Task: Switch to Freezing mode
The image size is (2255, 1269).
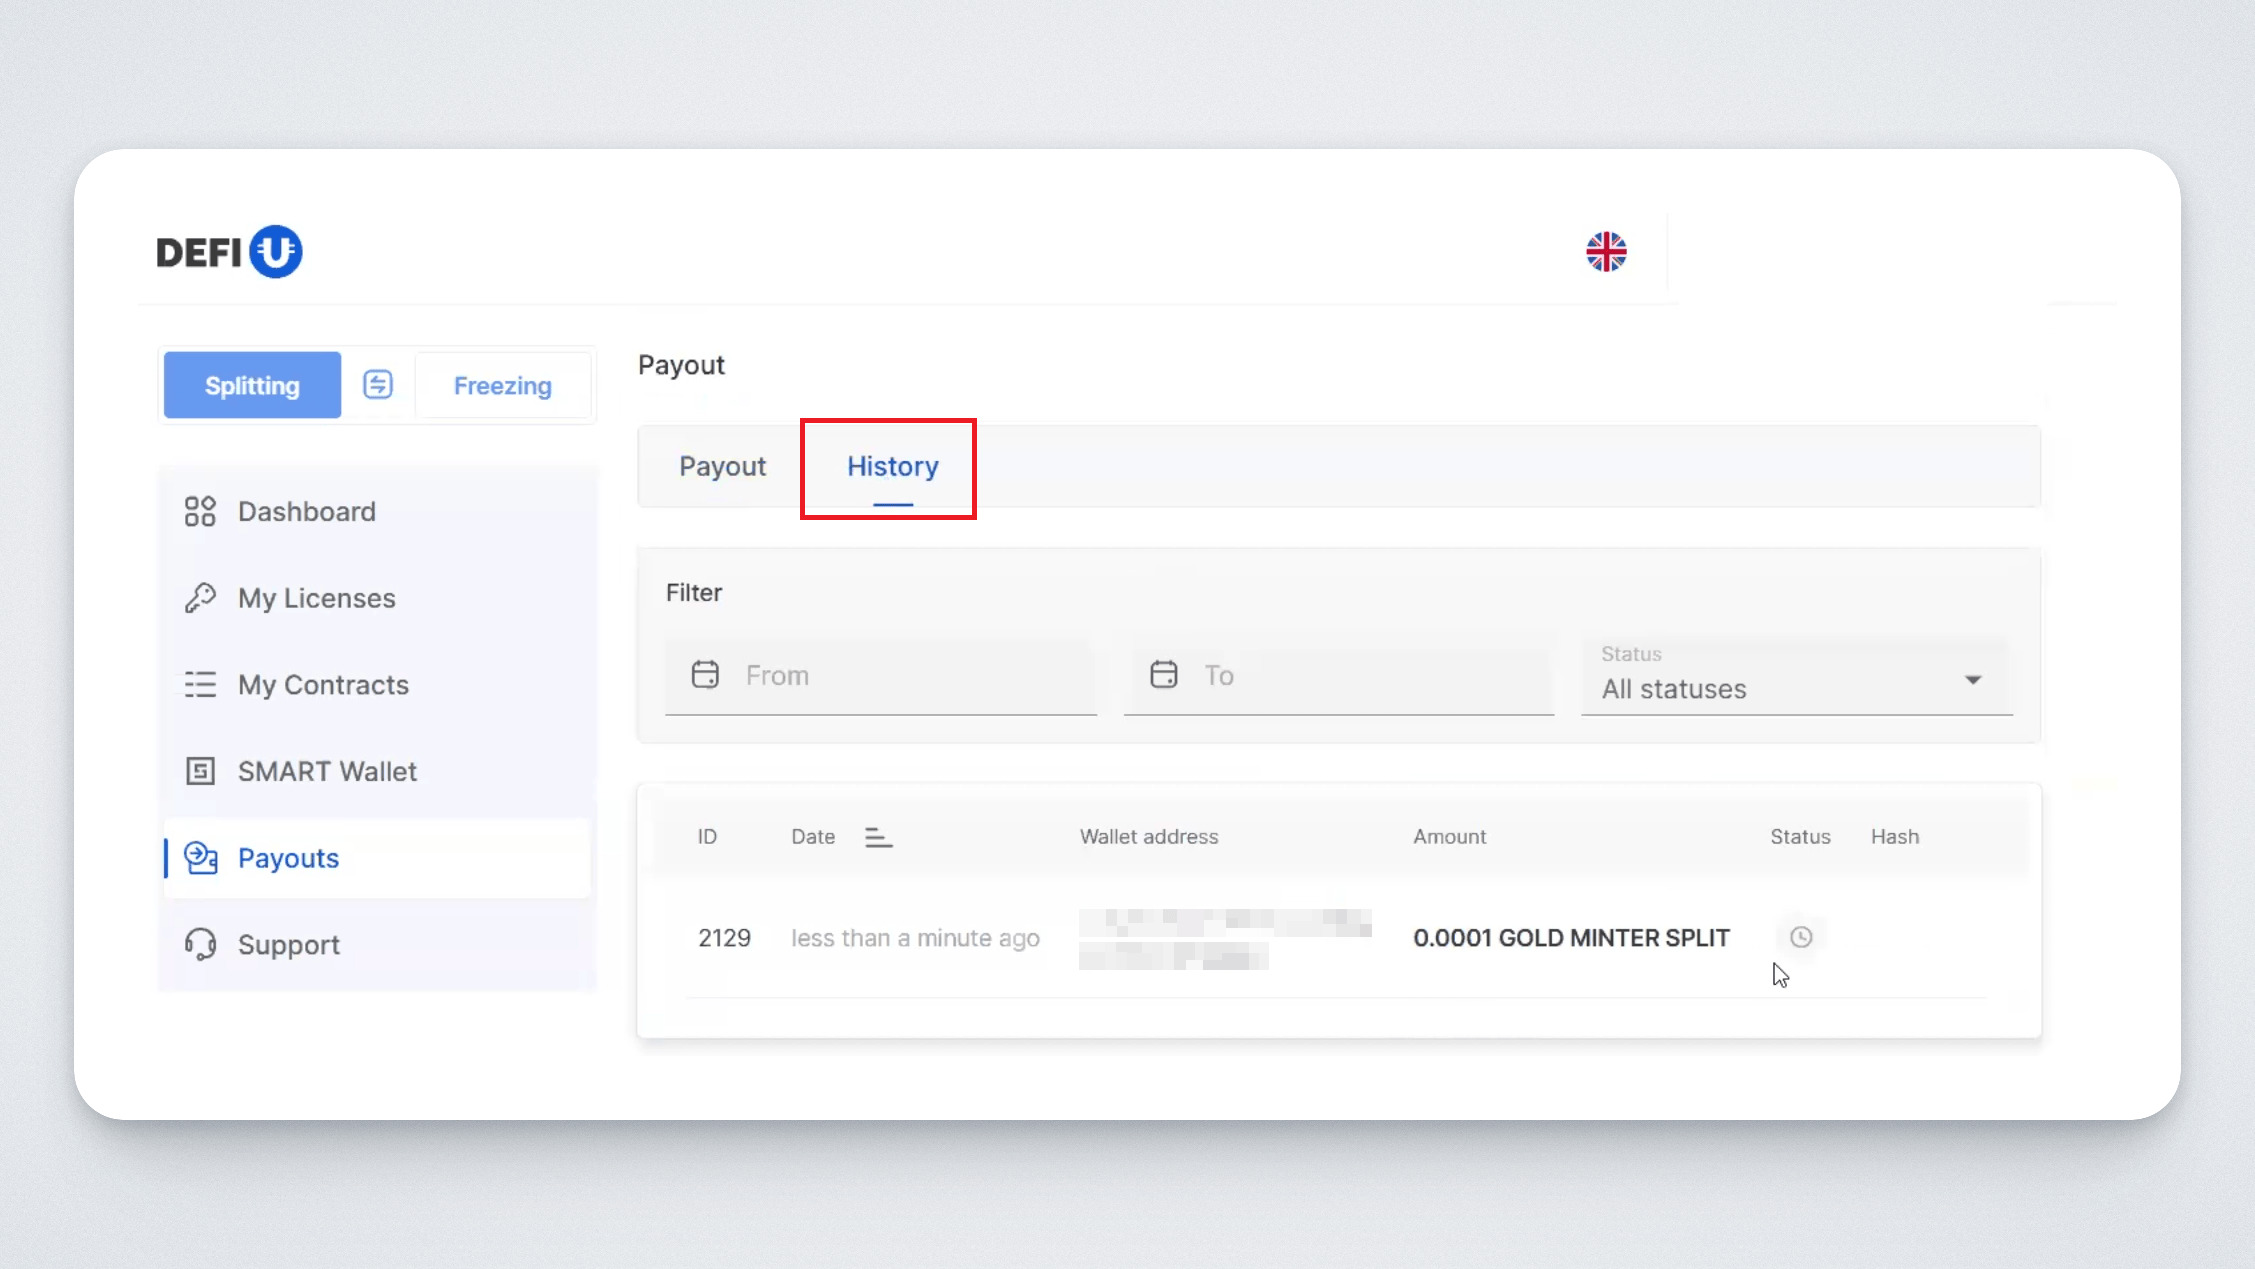Action: coord(502,385)
